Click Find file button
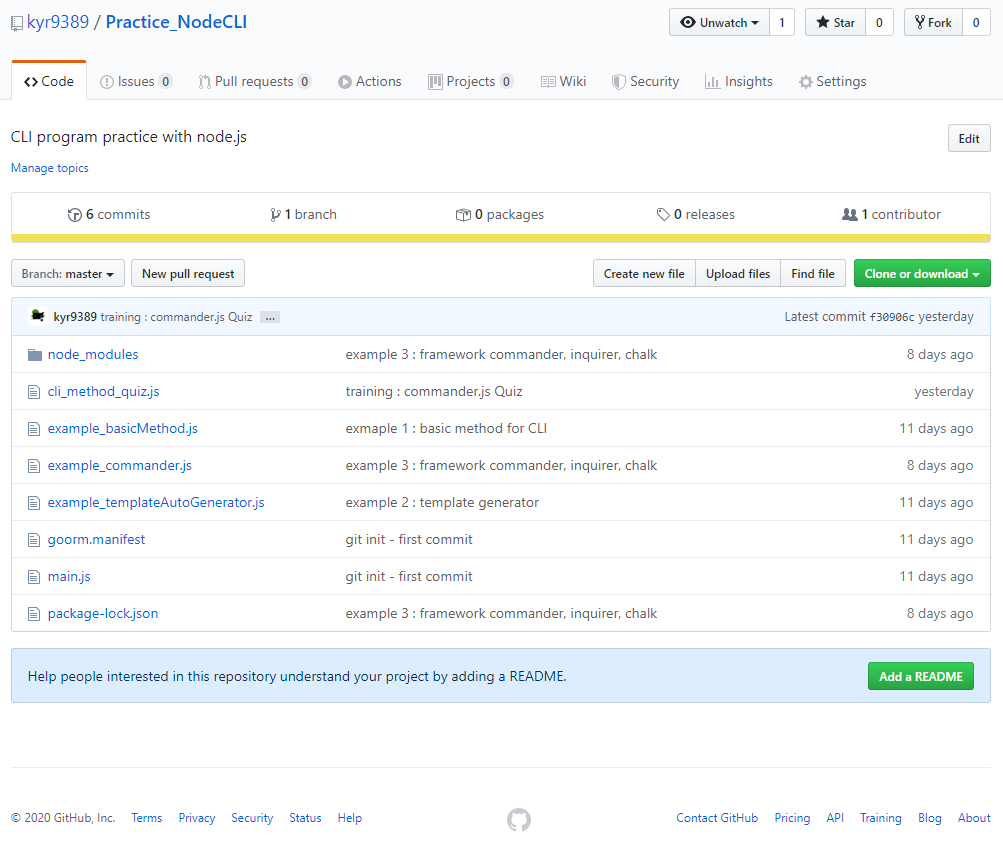 [812, 274]
